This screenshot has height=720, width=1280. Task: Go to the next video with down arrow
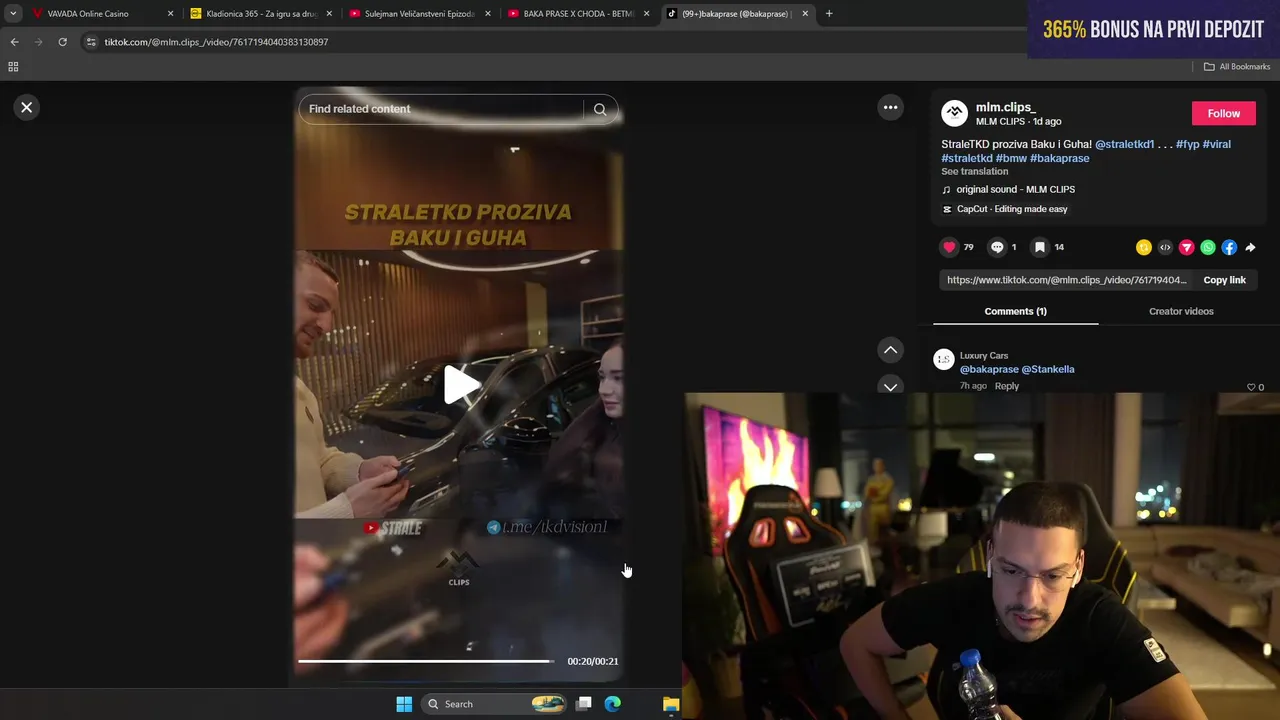click(x=890, y=386)
